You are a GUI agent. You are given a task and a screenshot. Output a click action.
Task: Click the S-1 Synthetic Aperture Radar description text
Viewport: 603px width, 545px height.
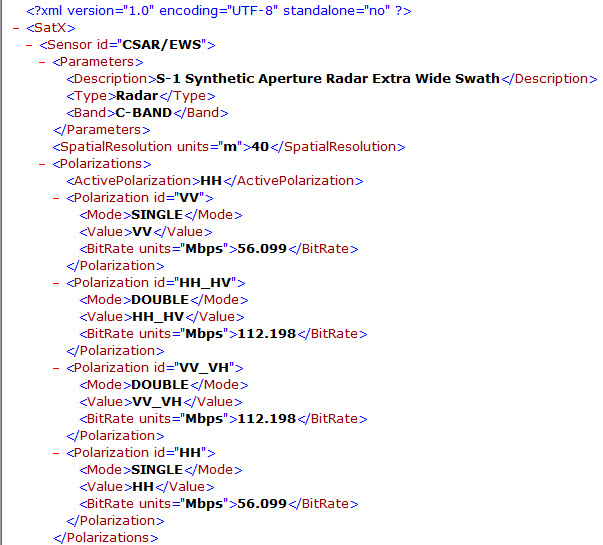[326, 79]
